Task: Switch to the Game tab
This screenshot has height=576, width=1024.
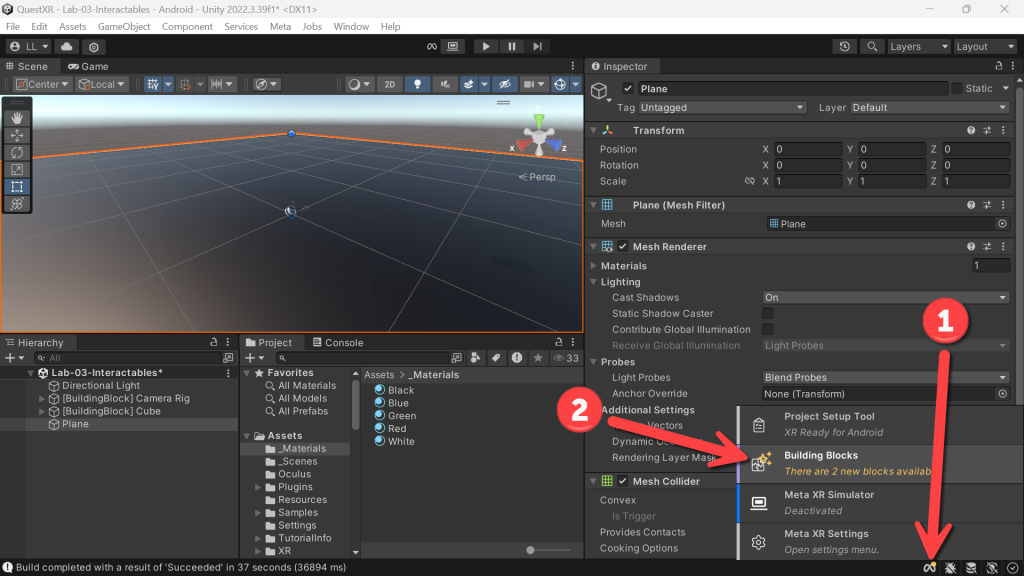Action: click(88, 67)
